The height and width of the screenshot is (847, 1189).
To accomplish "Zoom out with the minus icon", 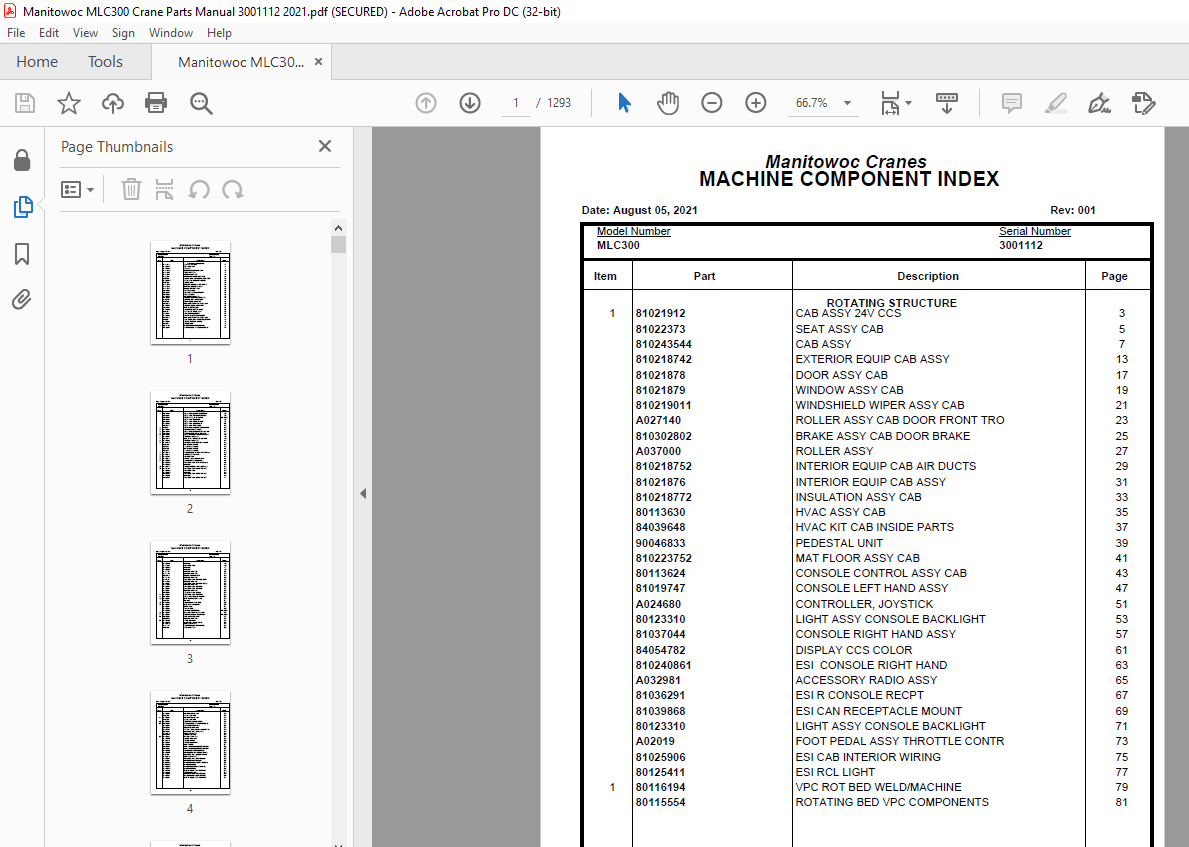I will click(711, 103).
